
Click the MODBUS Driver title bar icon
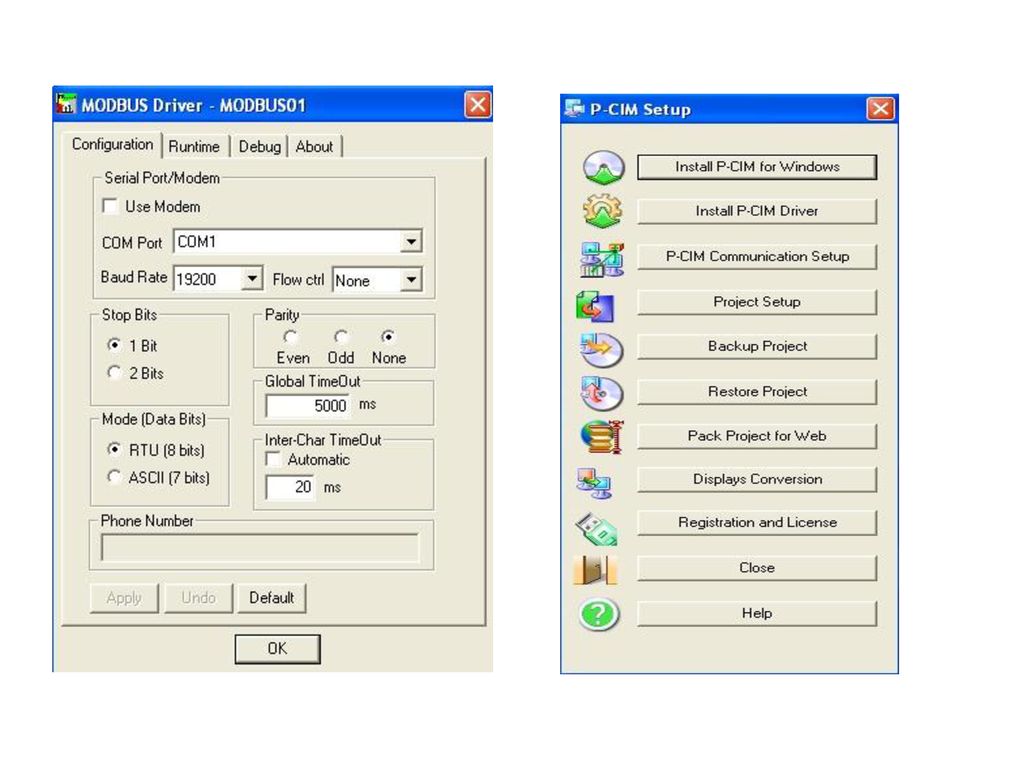coord(66,104)
